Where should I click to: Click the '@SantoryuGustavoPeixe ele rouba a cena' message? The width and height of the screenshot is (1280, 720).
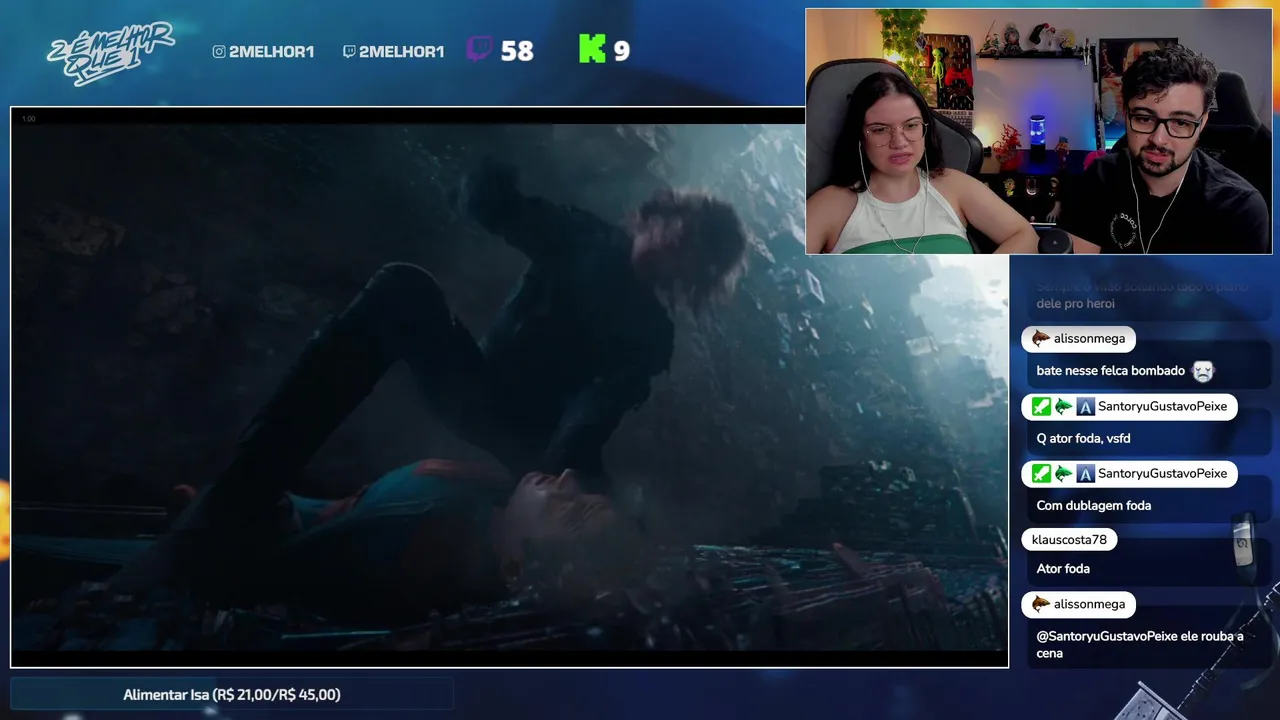pyautogui.click(x=1140, y=645)
